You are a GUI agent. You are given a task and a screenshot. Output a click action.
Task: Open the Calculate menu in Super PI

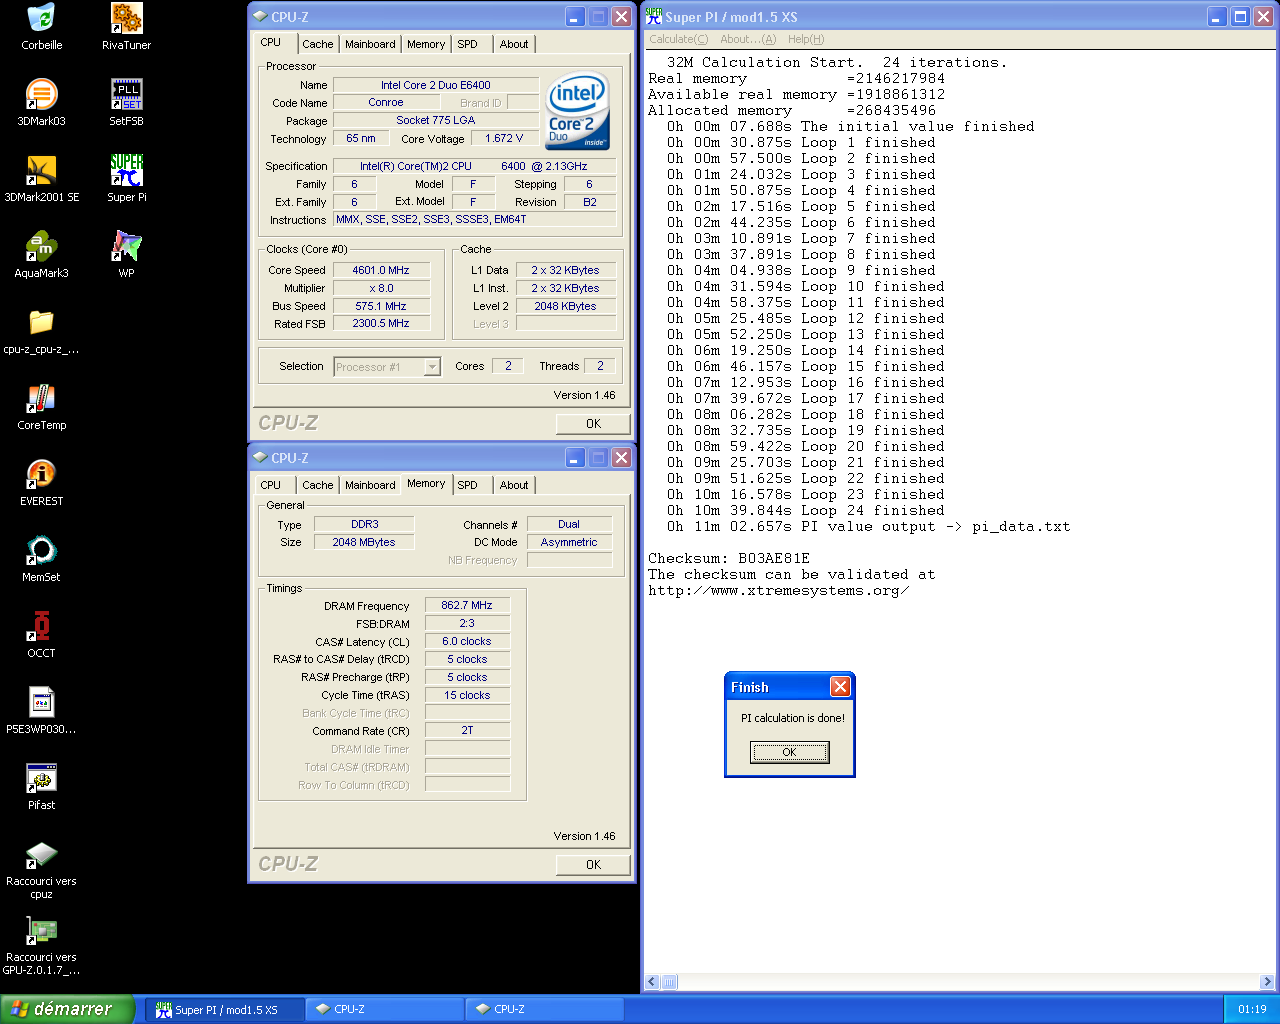(x=678, y=39)
